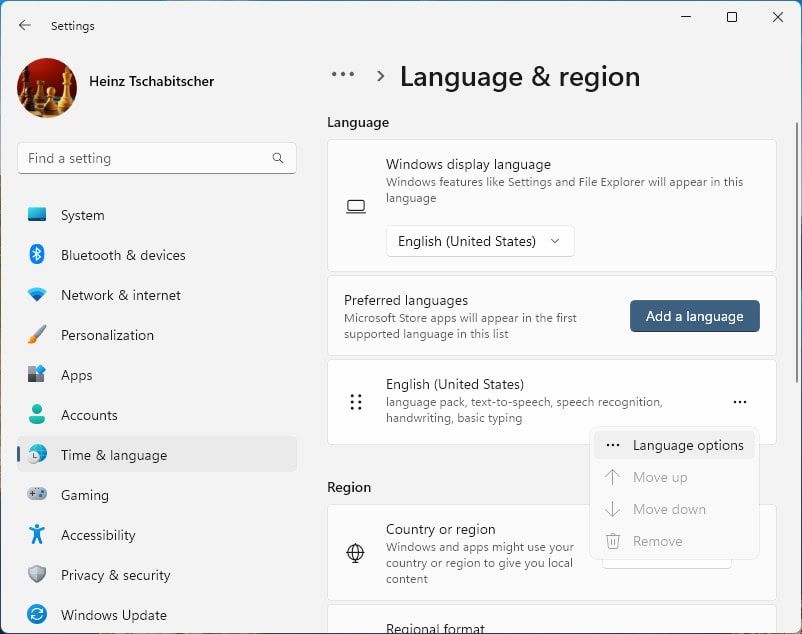The height and width of the screenshot is (634, 802).
Task: Open the Gaming controller icon
Action: (37, 494)
